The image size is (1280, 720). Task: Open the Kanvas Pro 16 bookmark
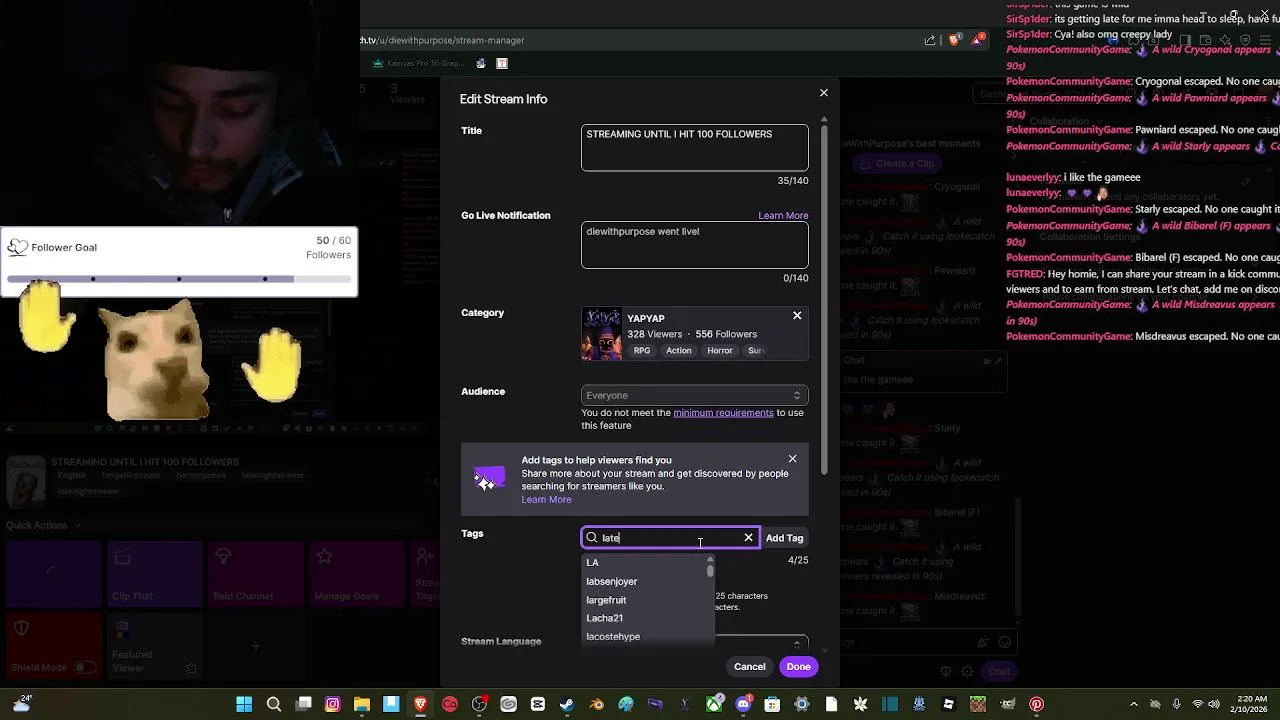click(x=418, y=63)
